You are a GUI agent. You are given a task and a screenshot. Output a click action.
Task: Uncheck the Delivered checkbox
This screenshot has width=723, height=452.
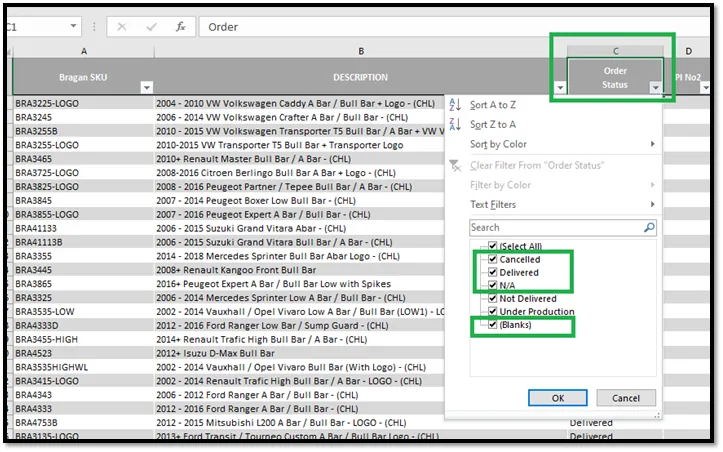click(492, 272)
